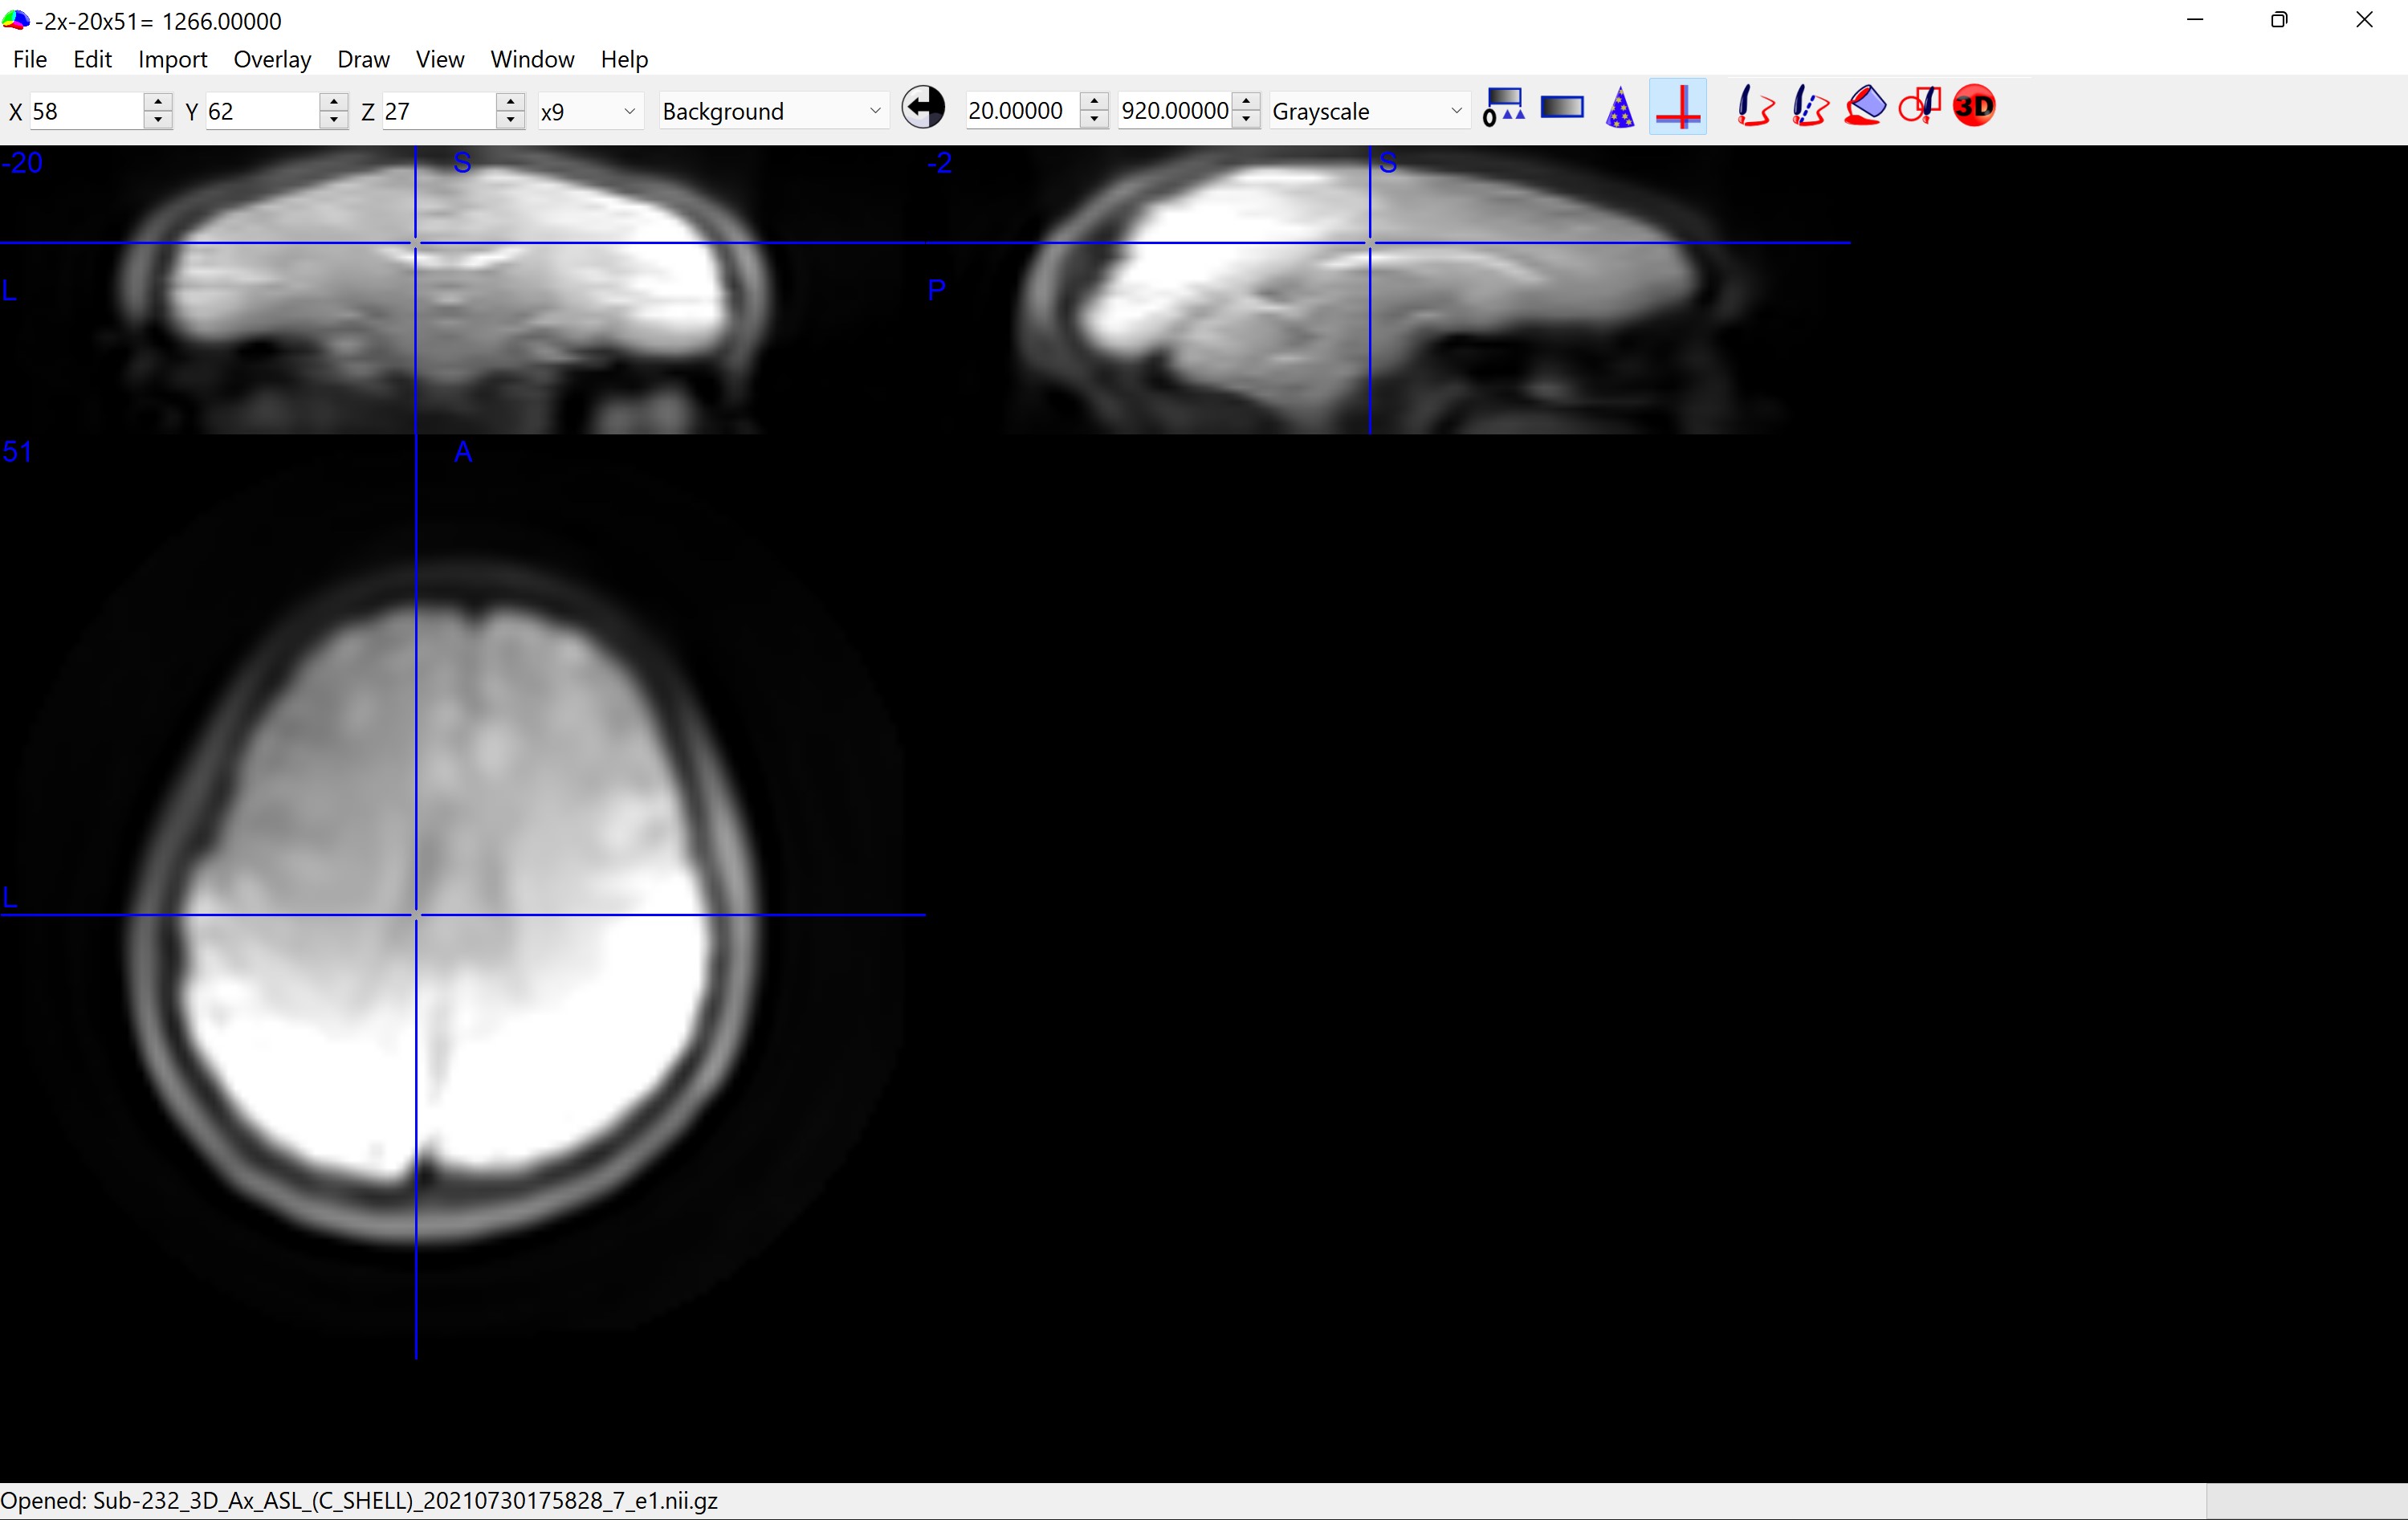
Task: Select the freehand pen drawing tool
Action: 1754,107
